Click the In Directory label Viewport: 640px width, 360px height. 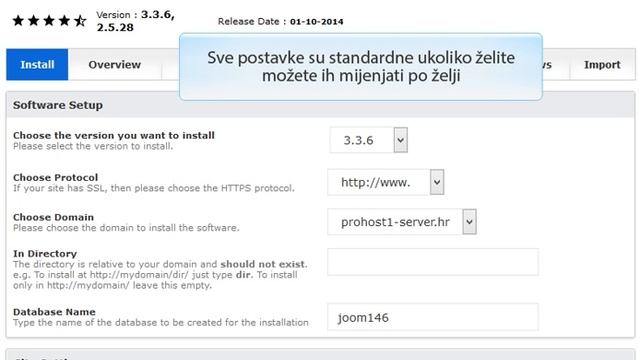point(45,253)
